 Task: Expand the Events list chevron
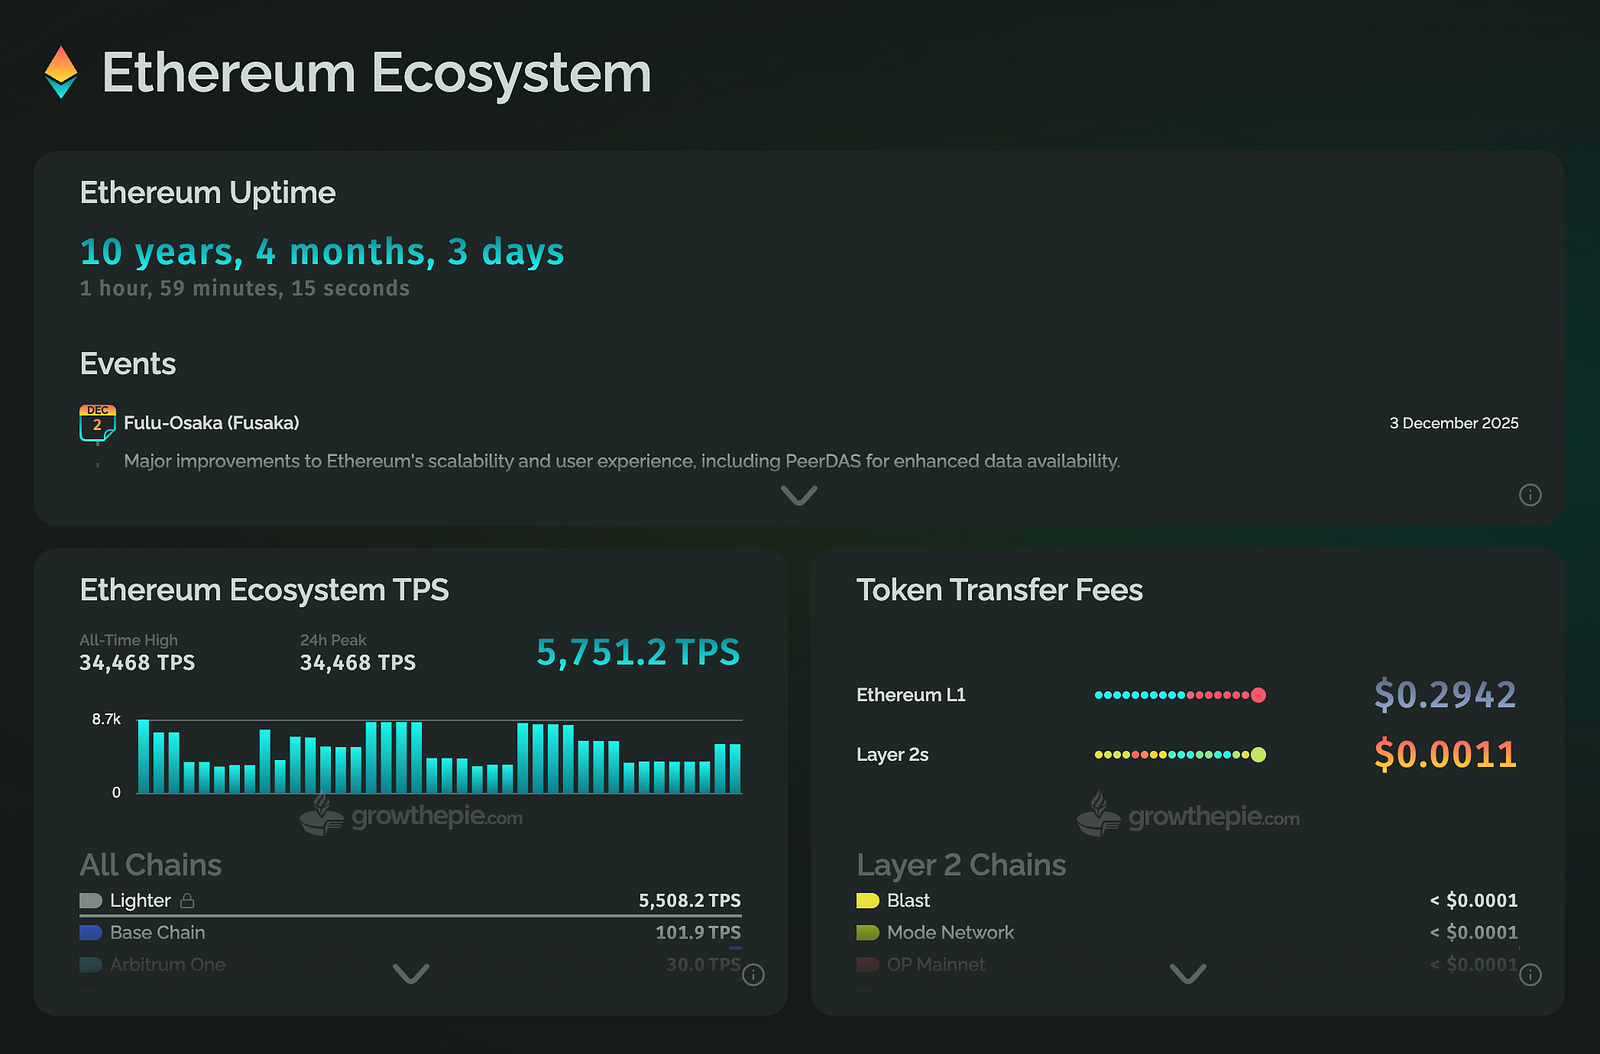click(799, 495)
